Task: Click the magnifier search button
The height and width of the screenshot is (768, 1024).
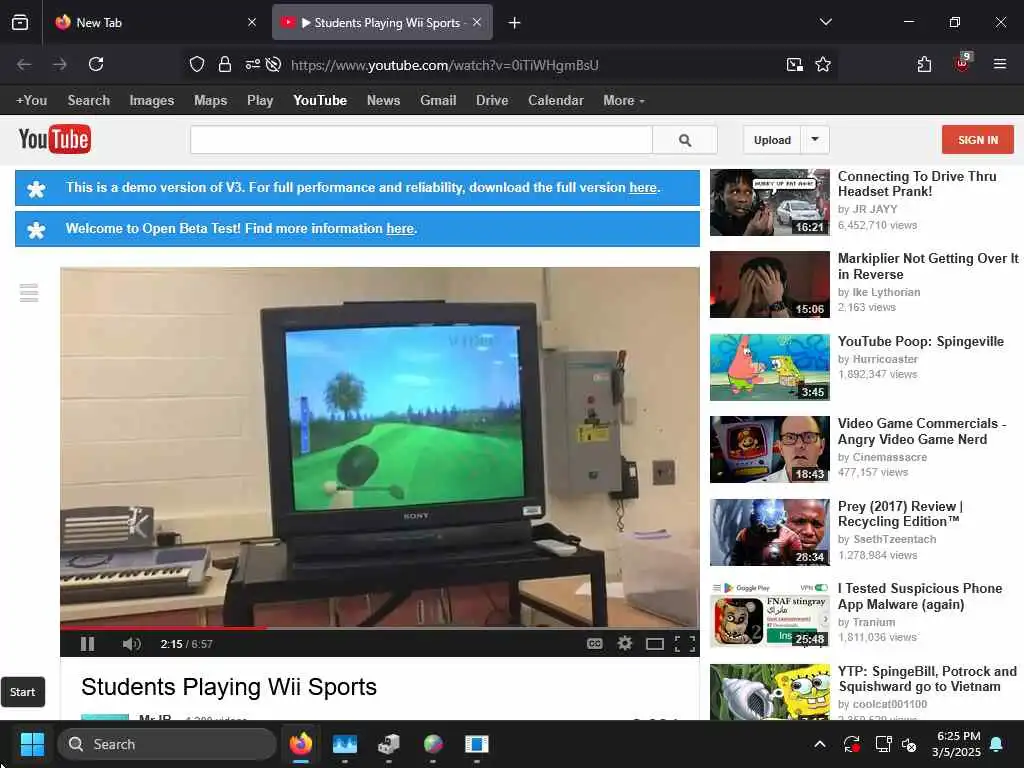Action: coord(684,140)
